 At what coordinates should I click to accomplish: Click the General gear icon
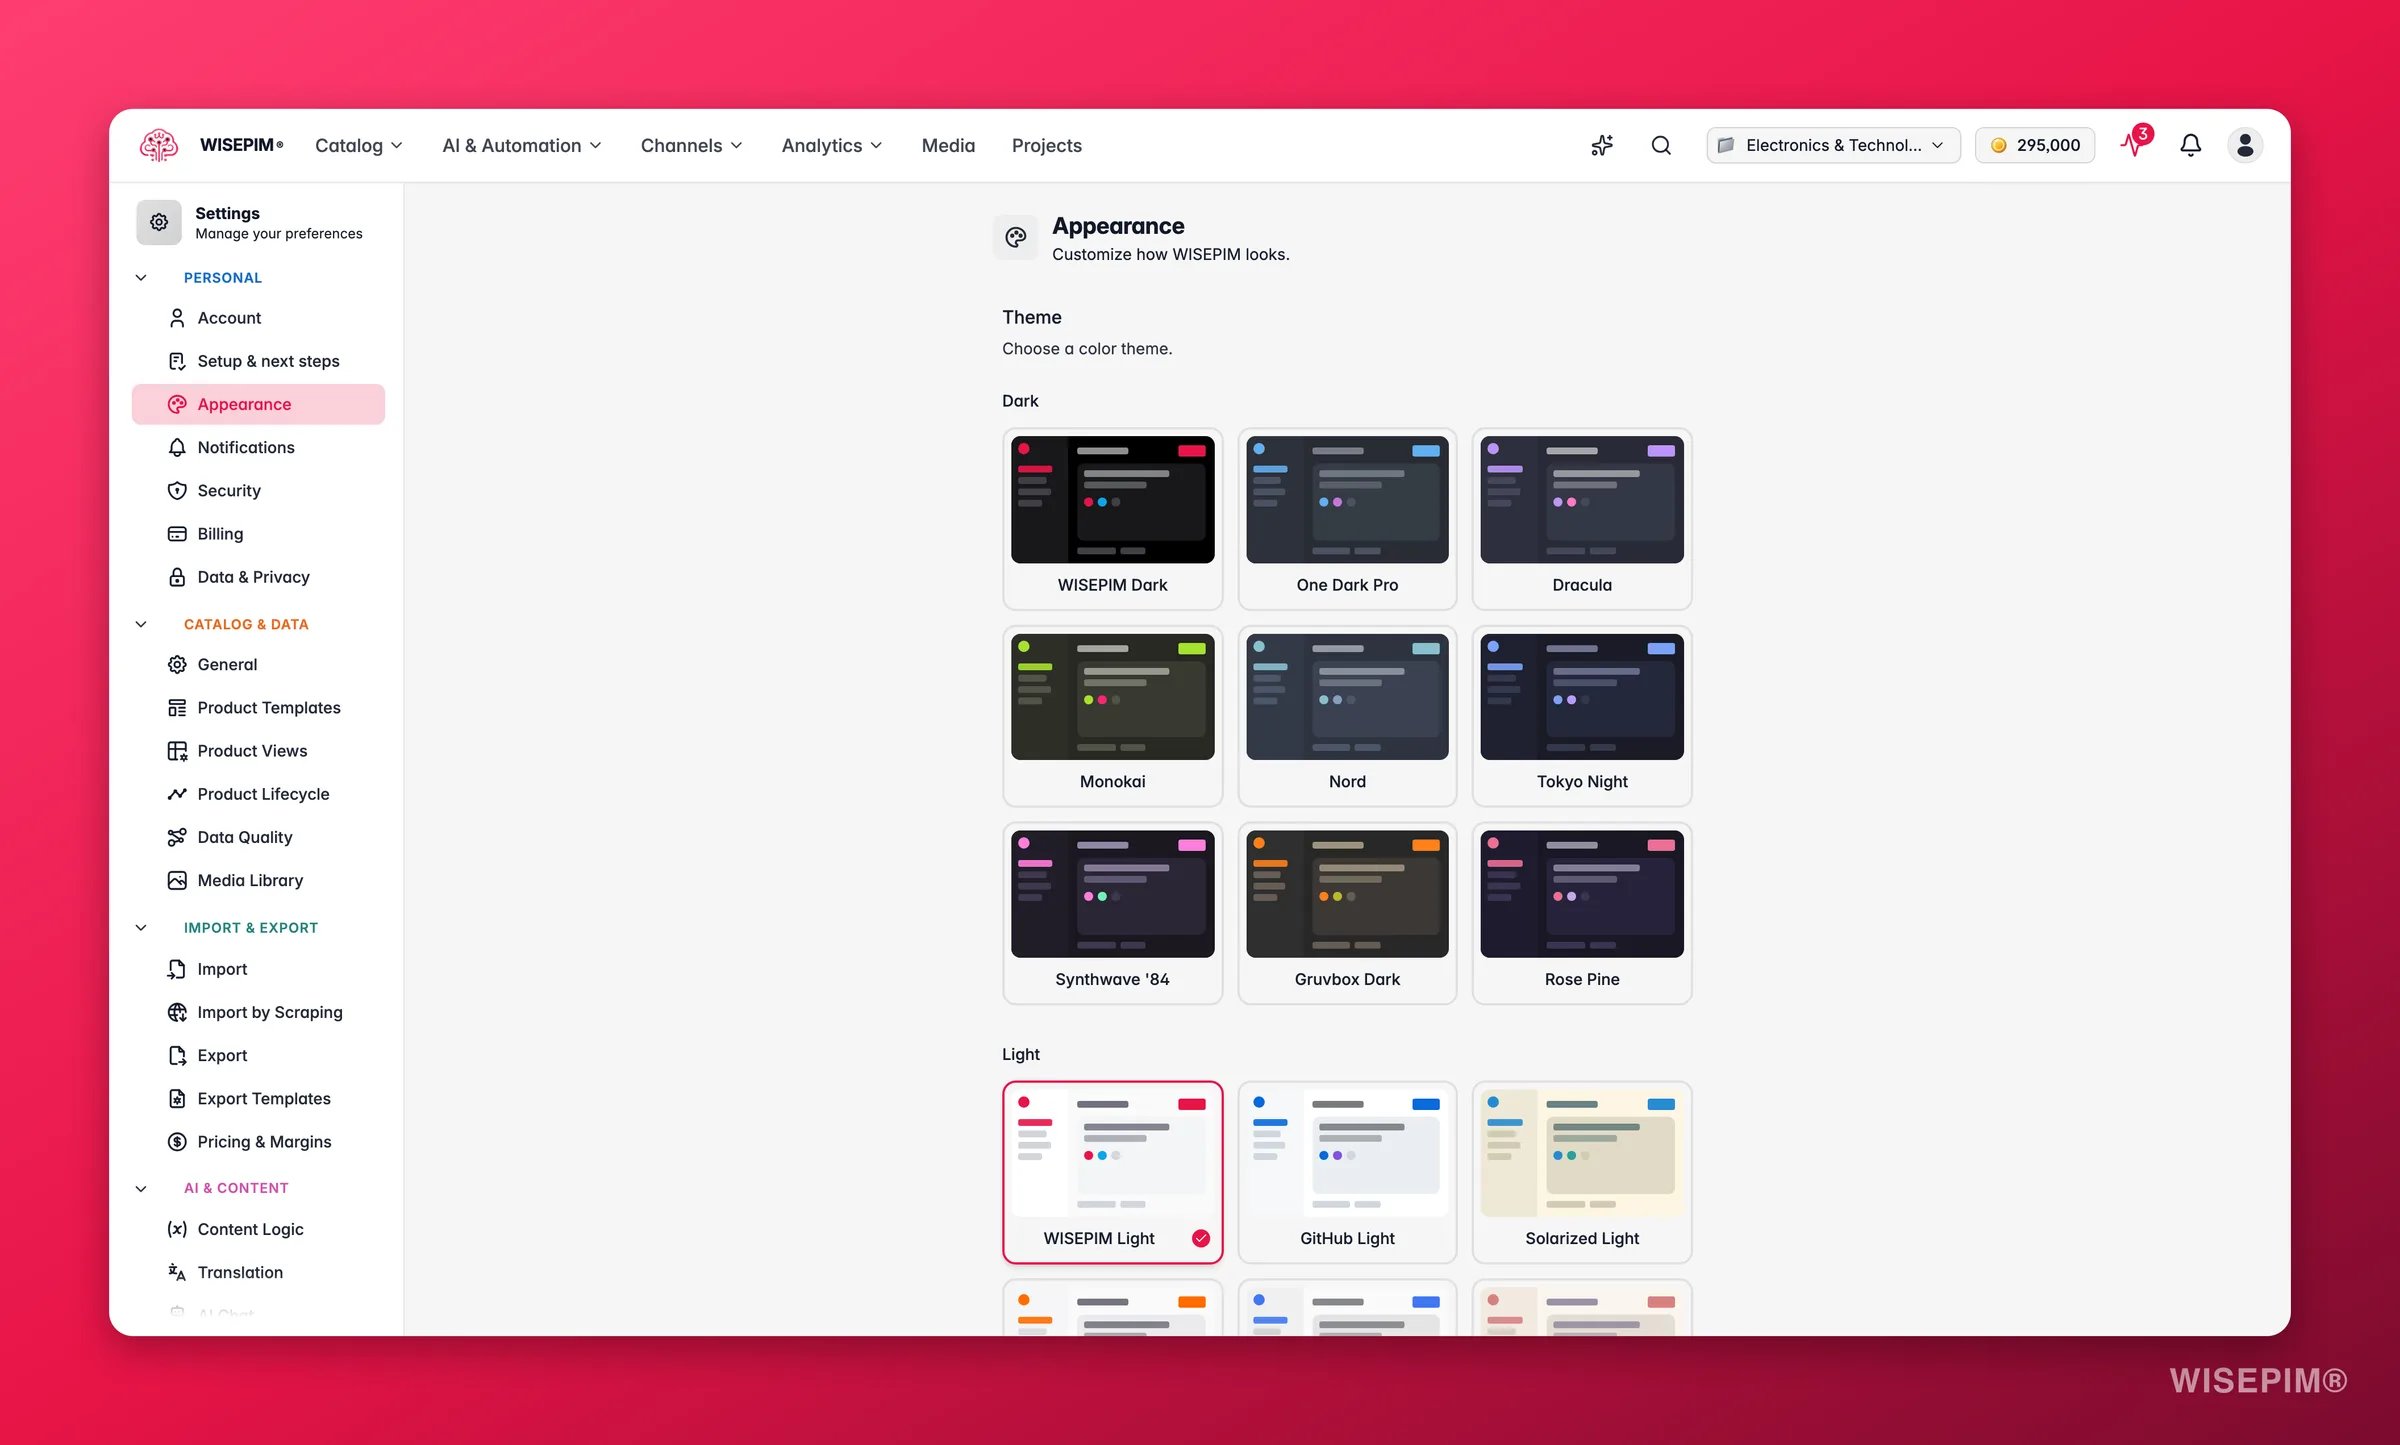tap(177, 664)
